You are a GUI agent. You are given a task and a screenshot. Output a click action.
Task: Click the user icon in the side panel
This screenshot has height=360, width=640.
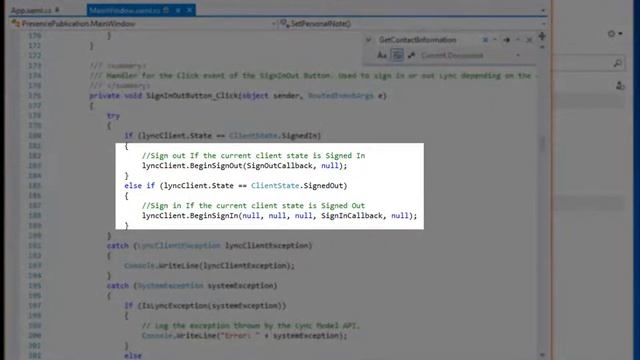click(620, 85)
